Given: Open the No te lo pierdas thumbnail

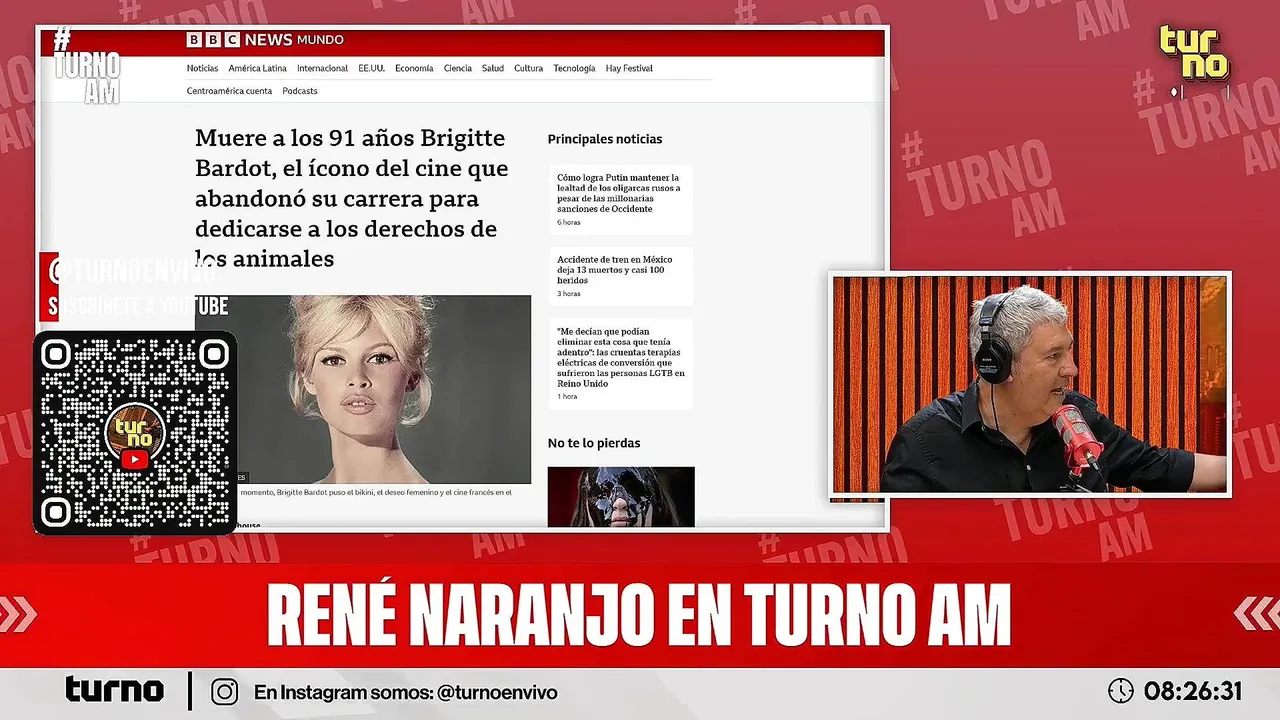Looking at the screenshot, I should pyautogui.click(x=621, y=496).
